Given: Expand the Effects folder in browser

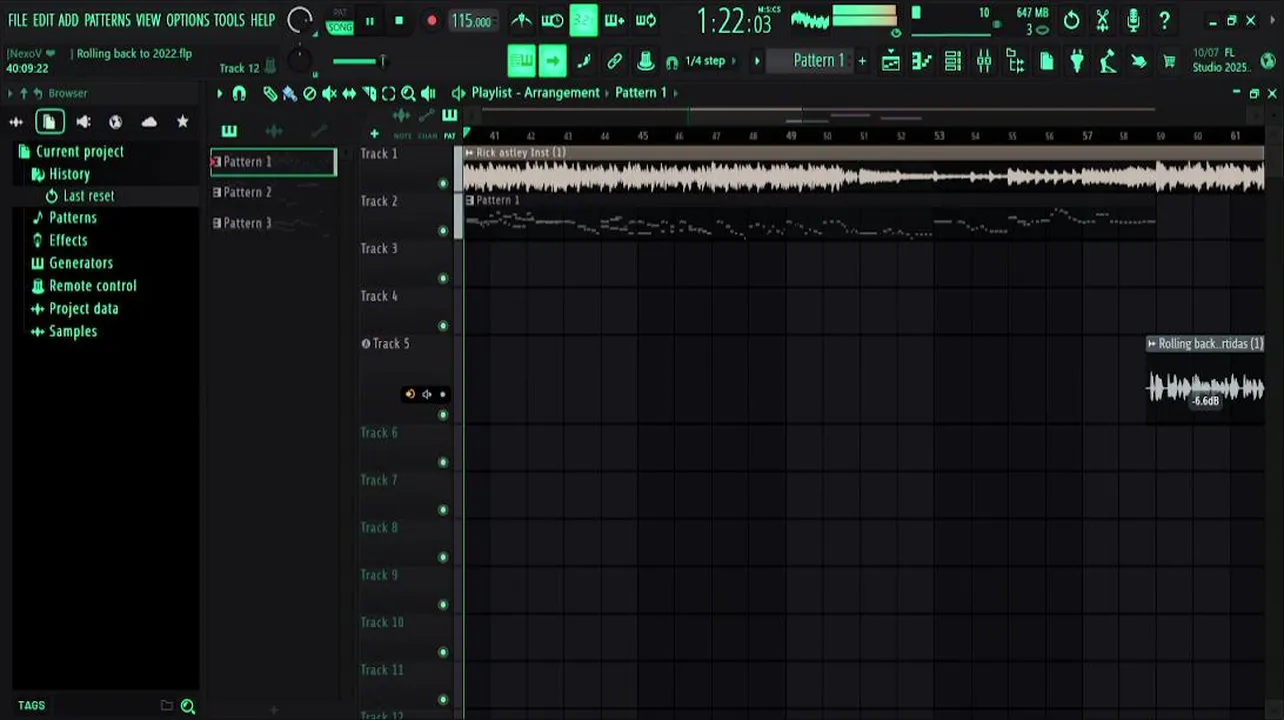Looking at the screenshot, I should point(60,241).
